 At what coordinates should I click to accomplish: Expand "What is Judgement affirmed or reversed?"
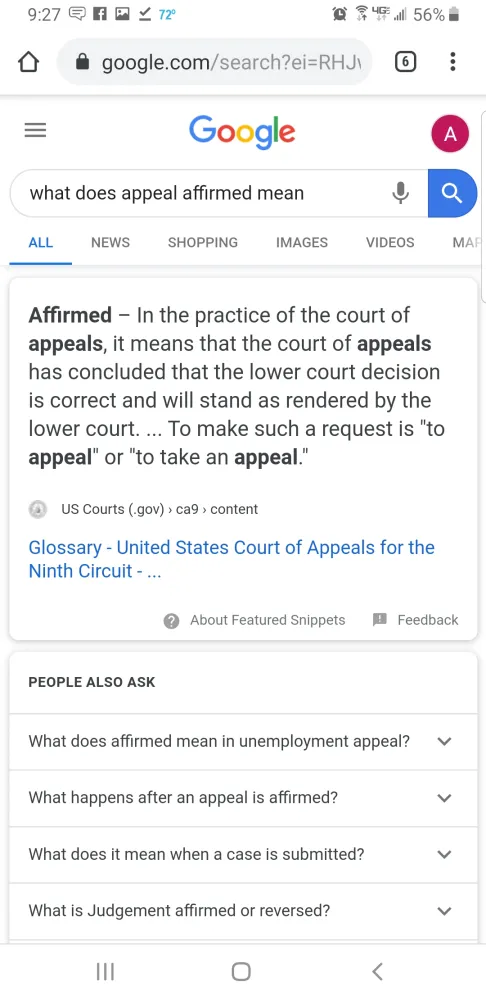[x=243, y=911]
